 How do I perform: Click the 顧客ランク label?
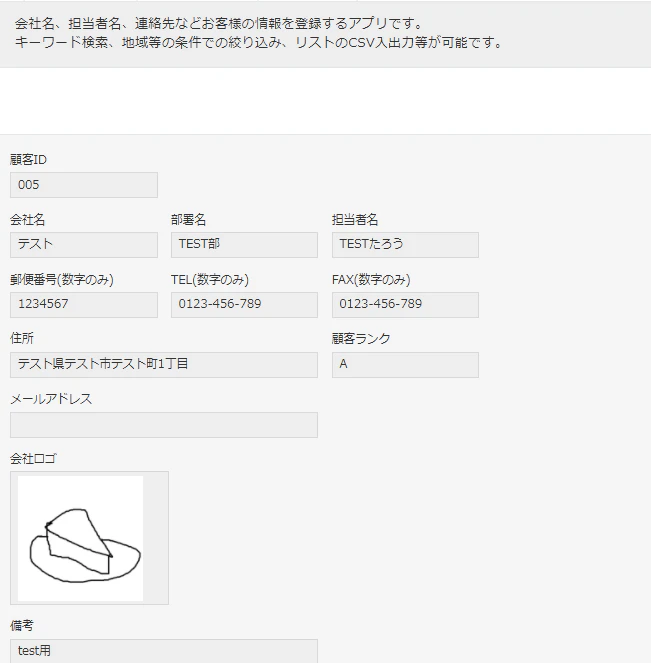[361, 339]
